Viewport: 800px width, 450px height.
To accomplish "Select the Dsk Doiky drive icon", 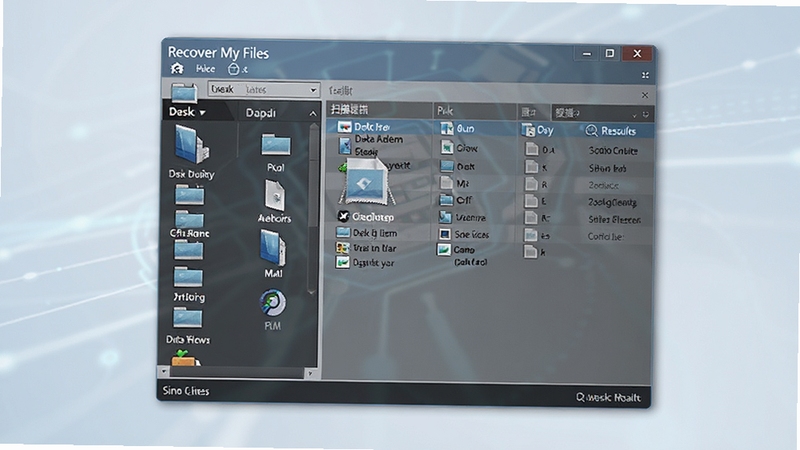I will pyautogui.click(x=191, y=144).
